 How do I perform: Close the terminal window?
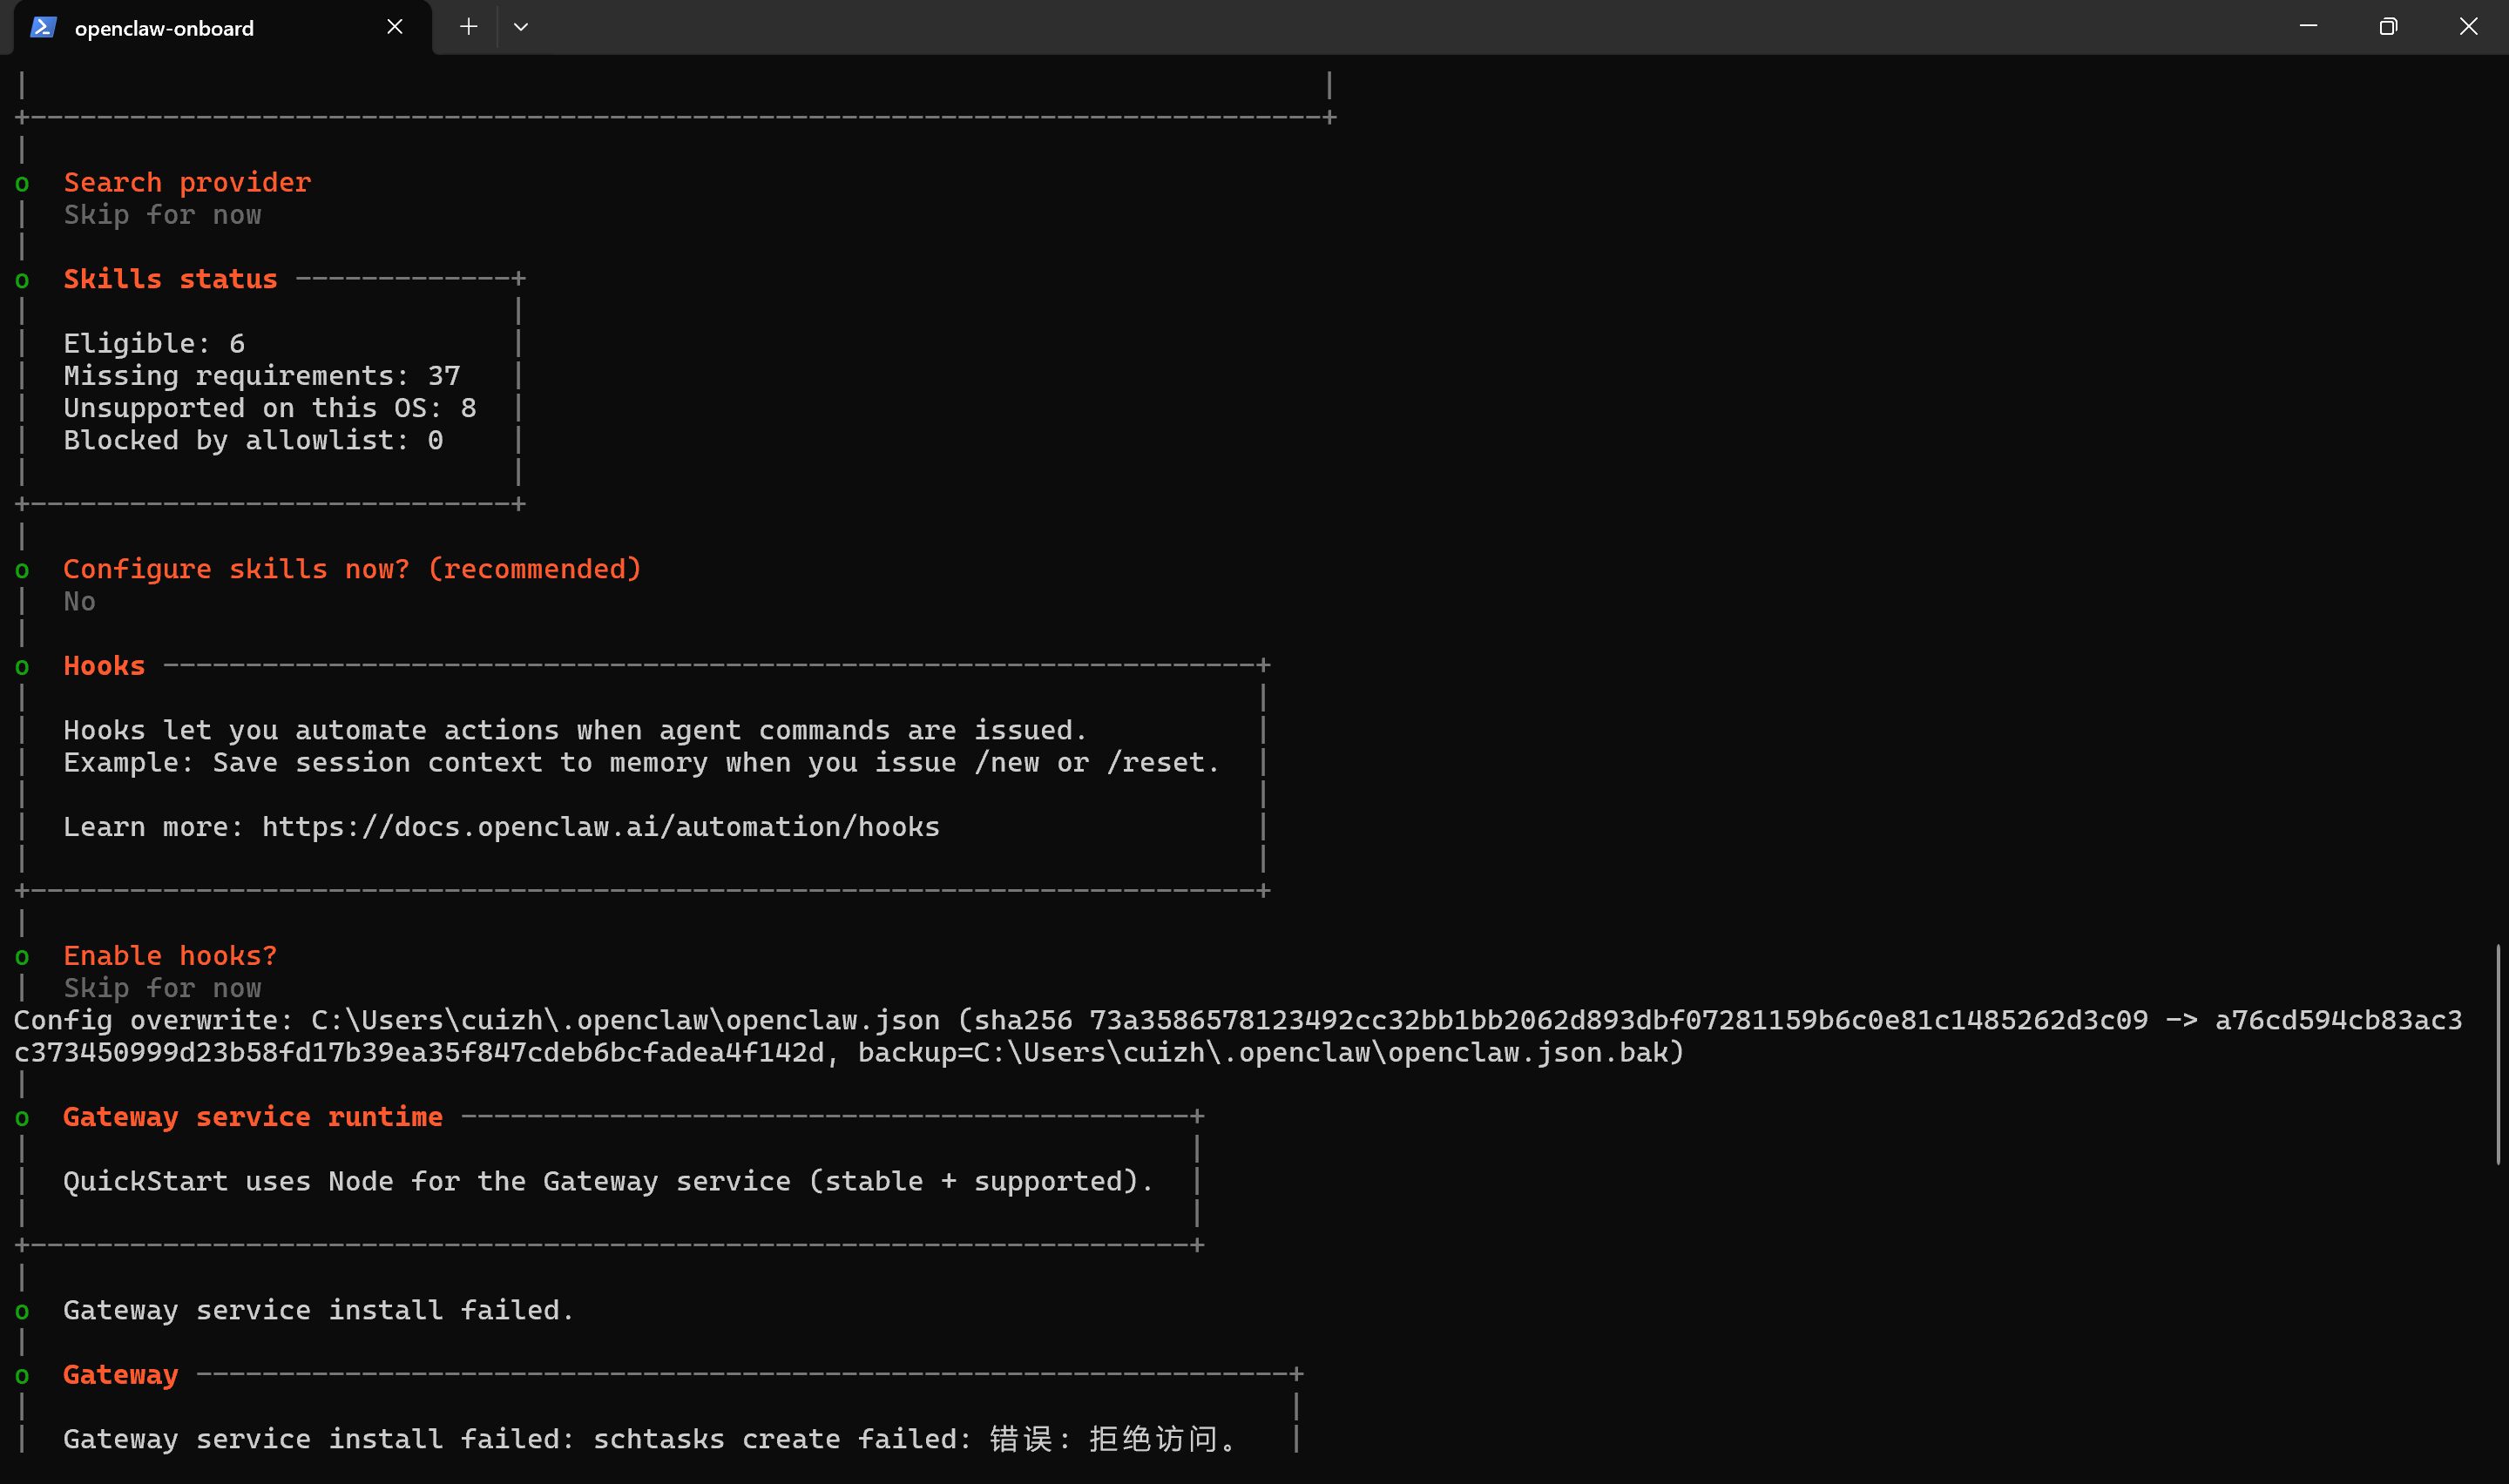pyautogui.click(x=2468, y=27)
